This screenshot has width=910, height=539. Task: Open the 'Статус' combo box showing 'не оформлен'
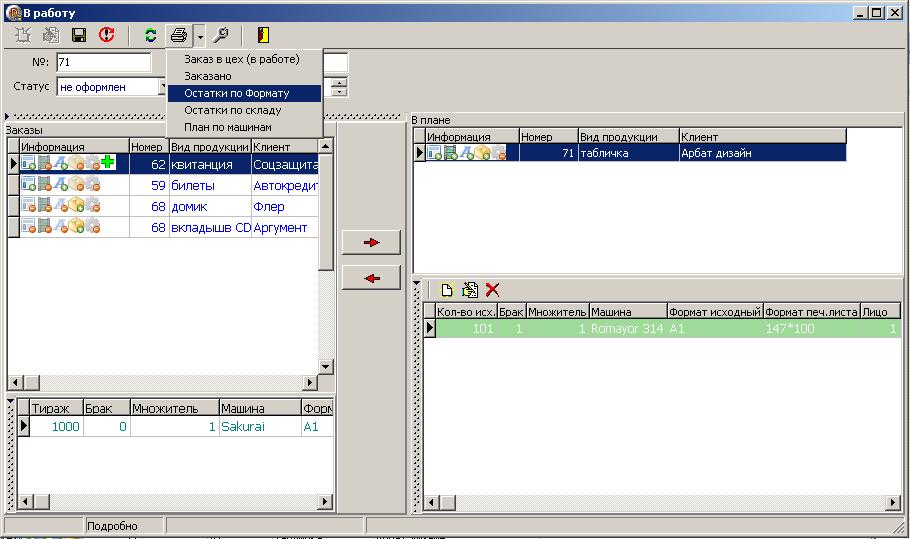click(112, 86)
